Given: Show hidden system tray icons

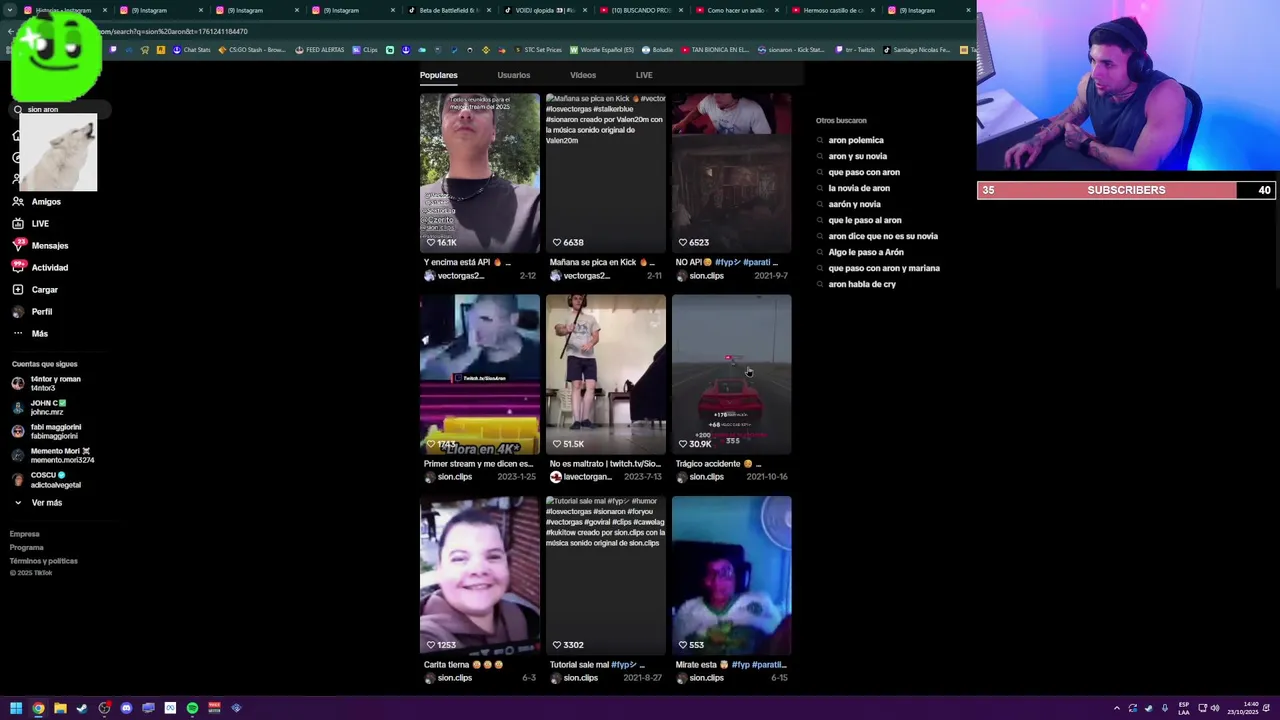Looking at the screenshot, I should click(1117, 708).
